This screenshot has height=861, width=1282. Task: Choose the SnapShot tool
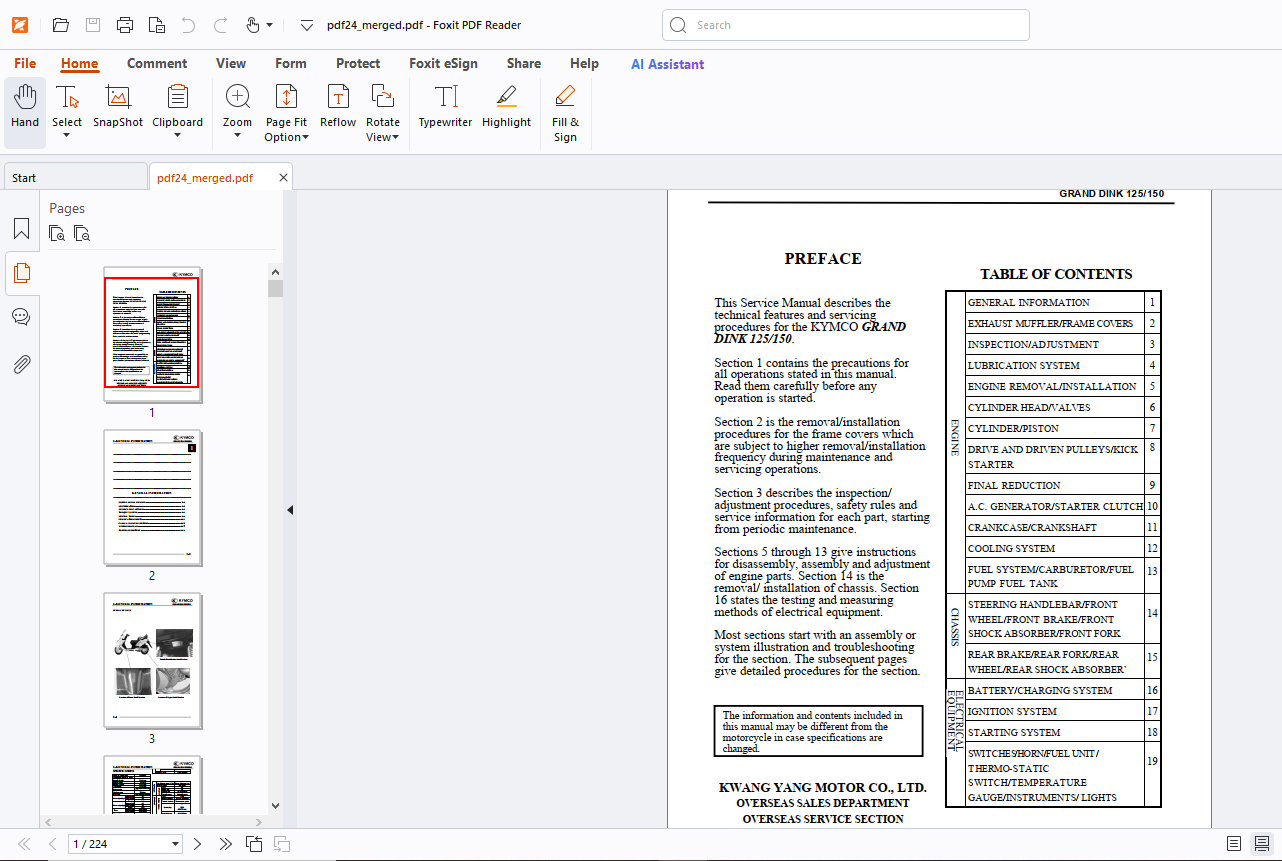pos(118,106)
